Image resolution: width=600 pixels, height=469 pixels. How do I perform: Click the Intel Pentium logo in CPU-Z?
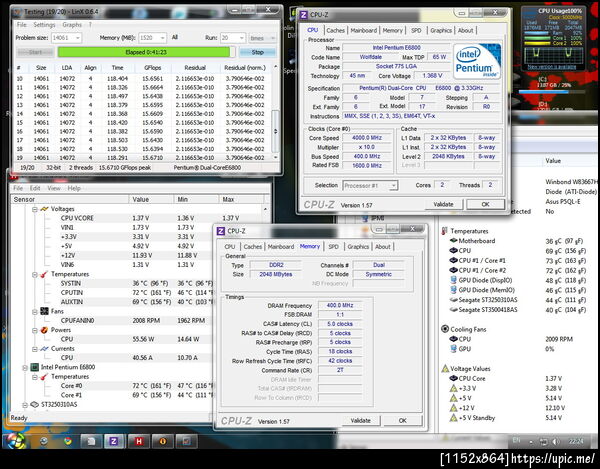[x=477, y=61]
